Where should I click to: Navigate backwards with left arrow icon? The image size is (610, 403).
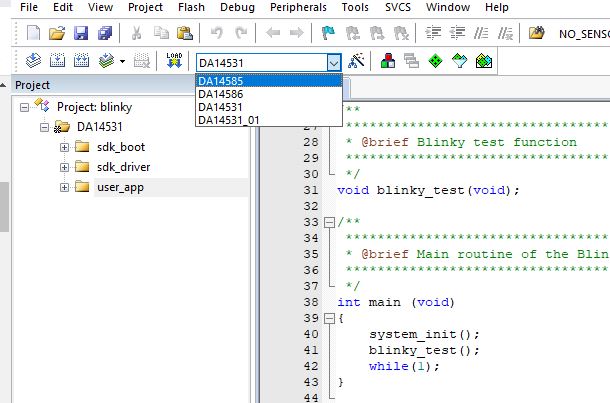point(273,33)
